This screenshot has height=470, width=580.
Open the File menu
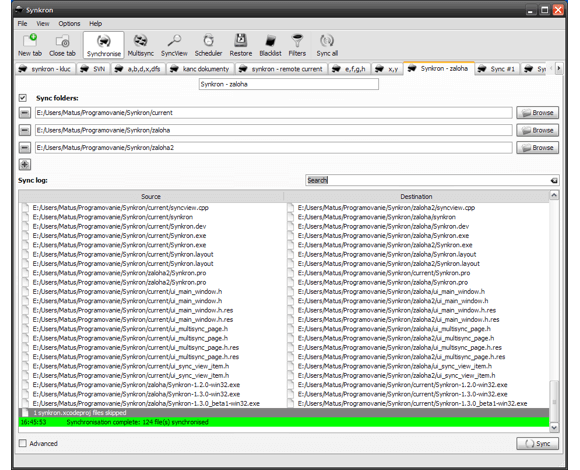23,24
